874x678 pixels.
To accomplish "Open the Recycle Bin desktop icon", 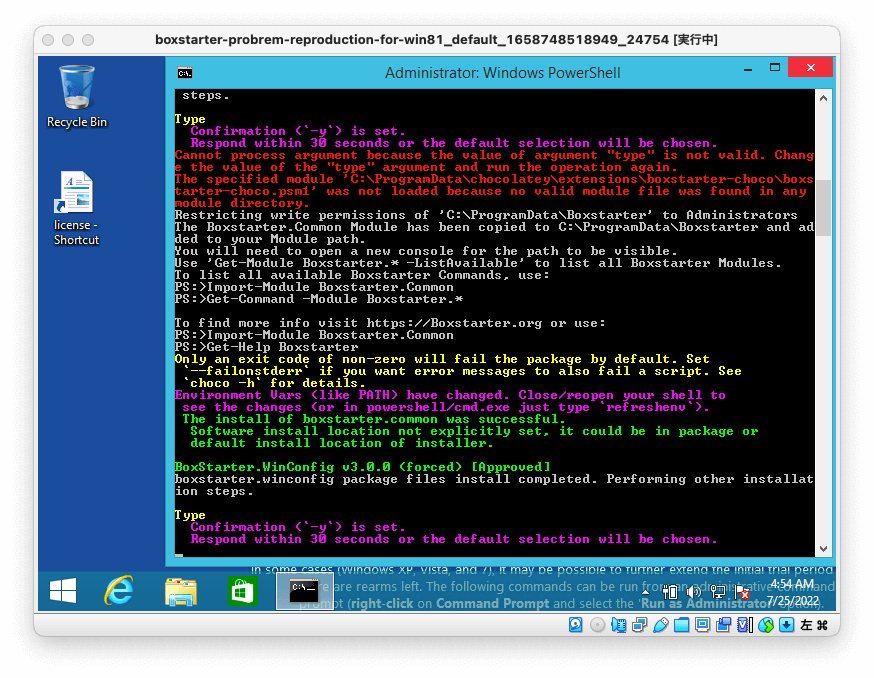I will coord(76,96).
